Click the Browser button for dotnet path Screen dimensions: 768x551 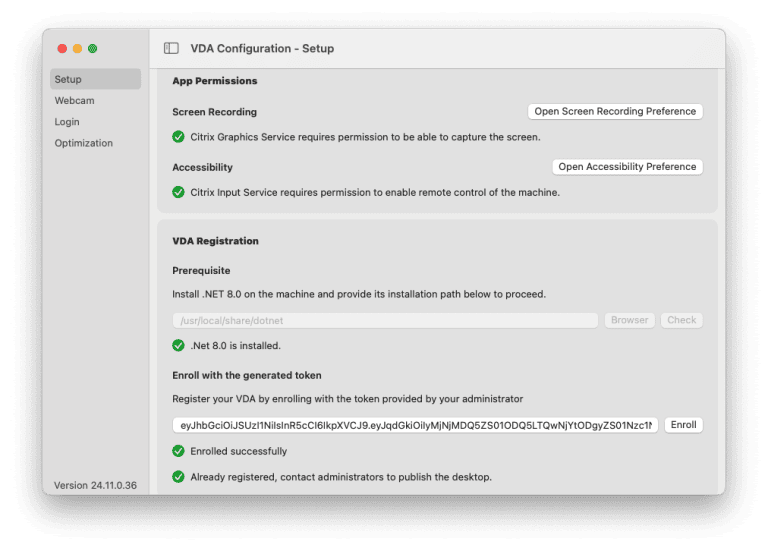(x=629, y=320)
